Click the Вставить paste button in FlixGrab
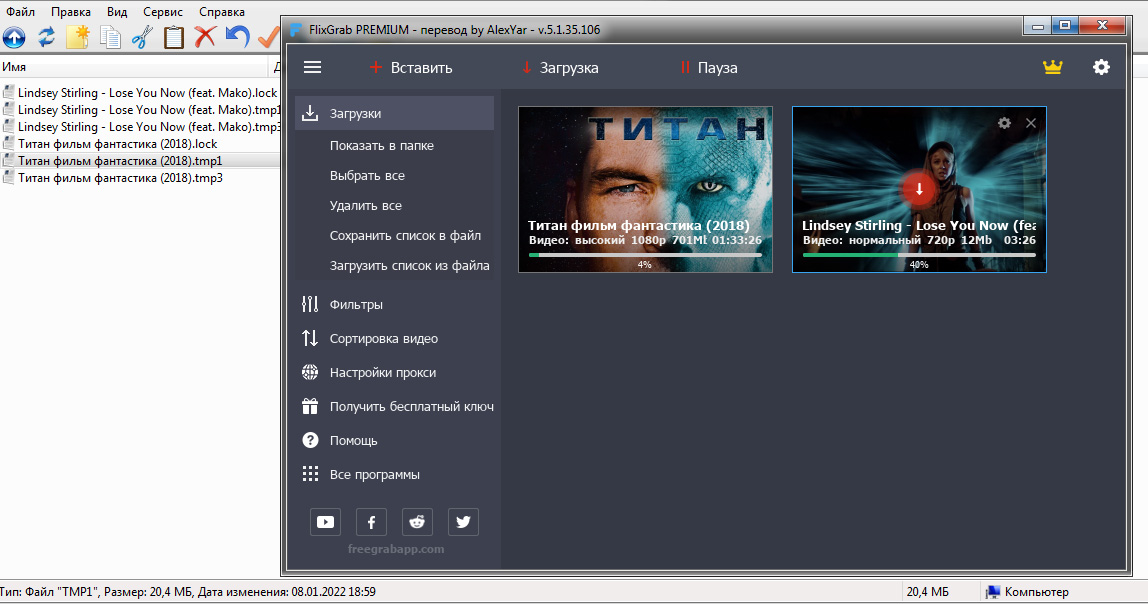Screen dimensions: 1148x604 (411, 67)
